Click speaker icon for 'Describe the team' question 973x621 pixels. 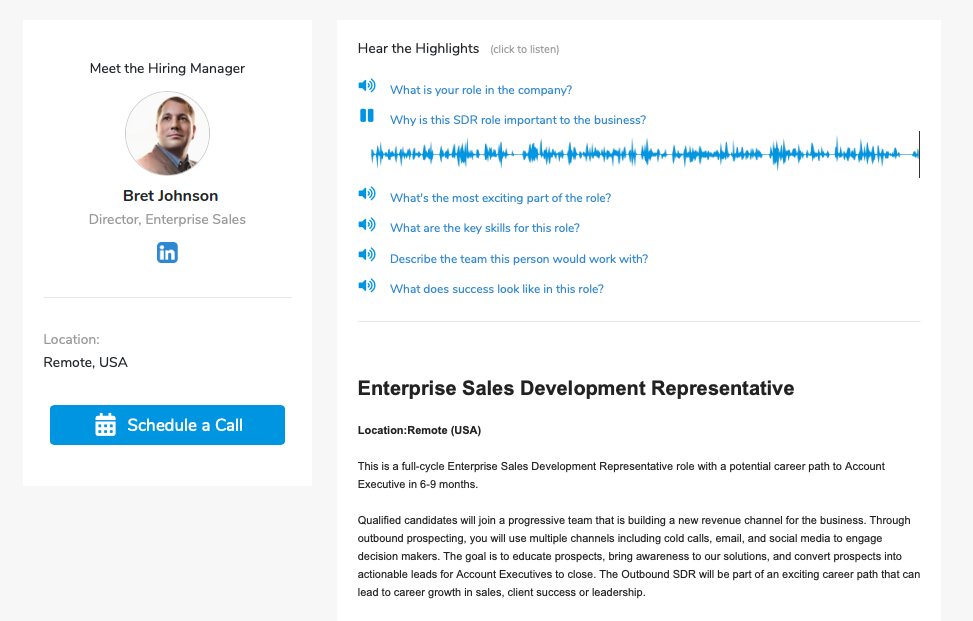point(367,256)
